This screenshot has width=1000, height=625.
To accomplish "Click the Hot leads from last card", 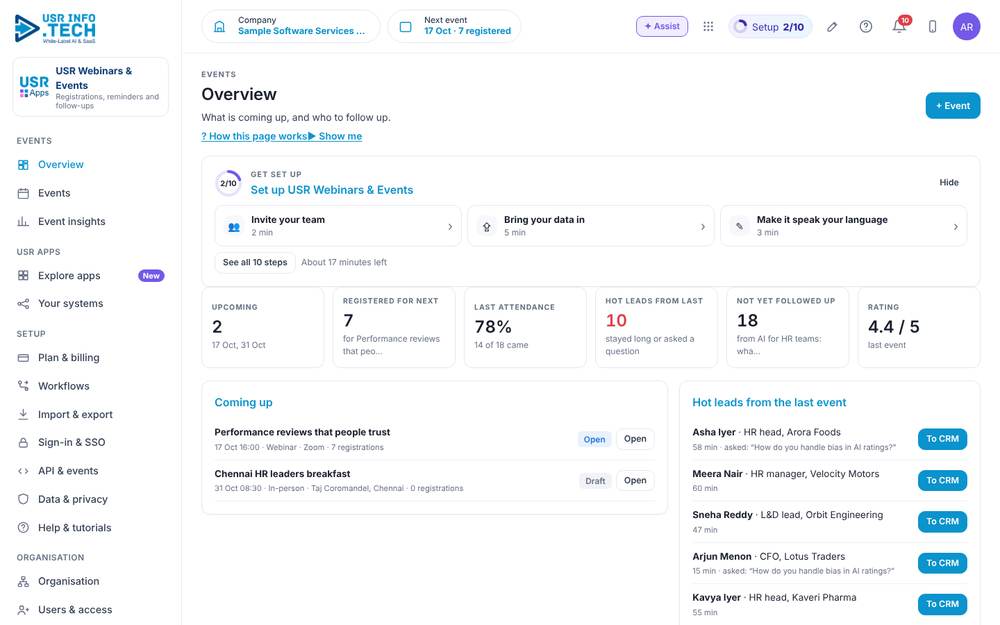I will coord(656,327).
